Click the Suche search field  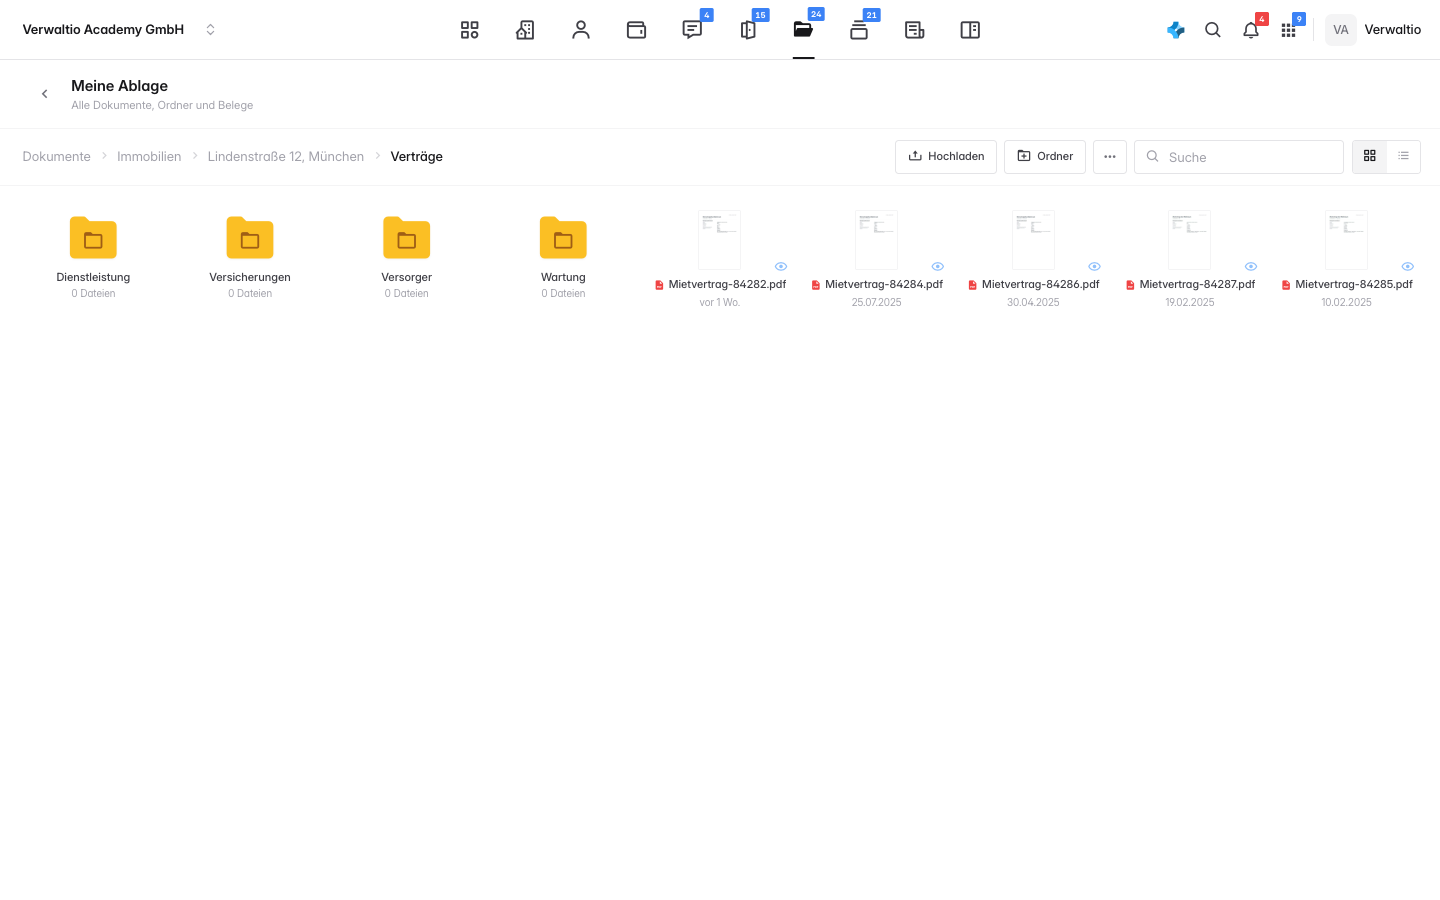[x=1239, y=157]
